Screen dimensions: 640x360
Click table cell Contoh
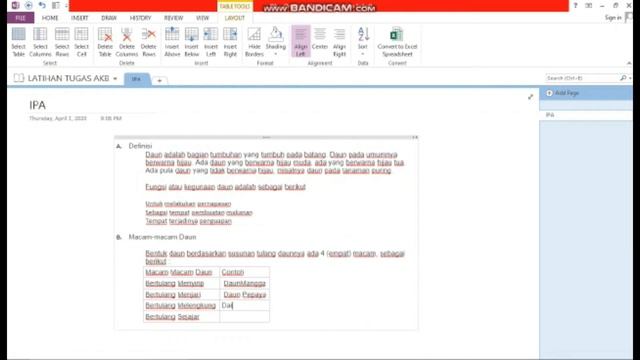[244, 272]
